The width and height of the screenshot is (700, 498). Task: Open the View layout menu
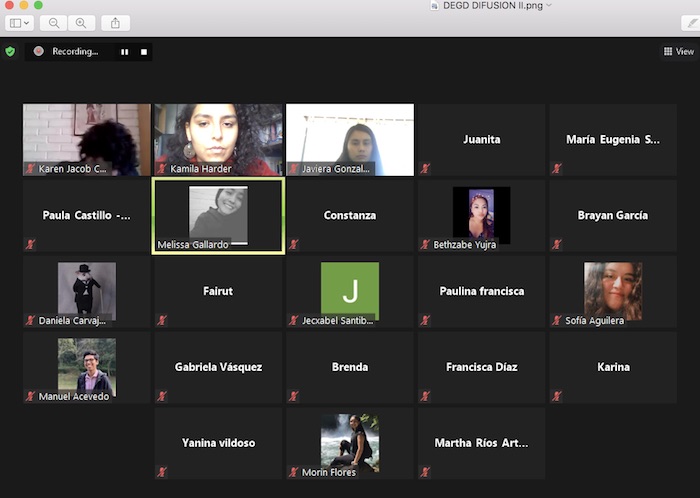pyautogui.click(x=678, y=51)
